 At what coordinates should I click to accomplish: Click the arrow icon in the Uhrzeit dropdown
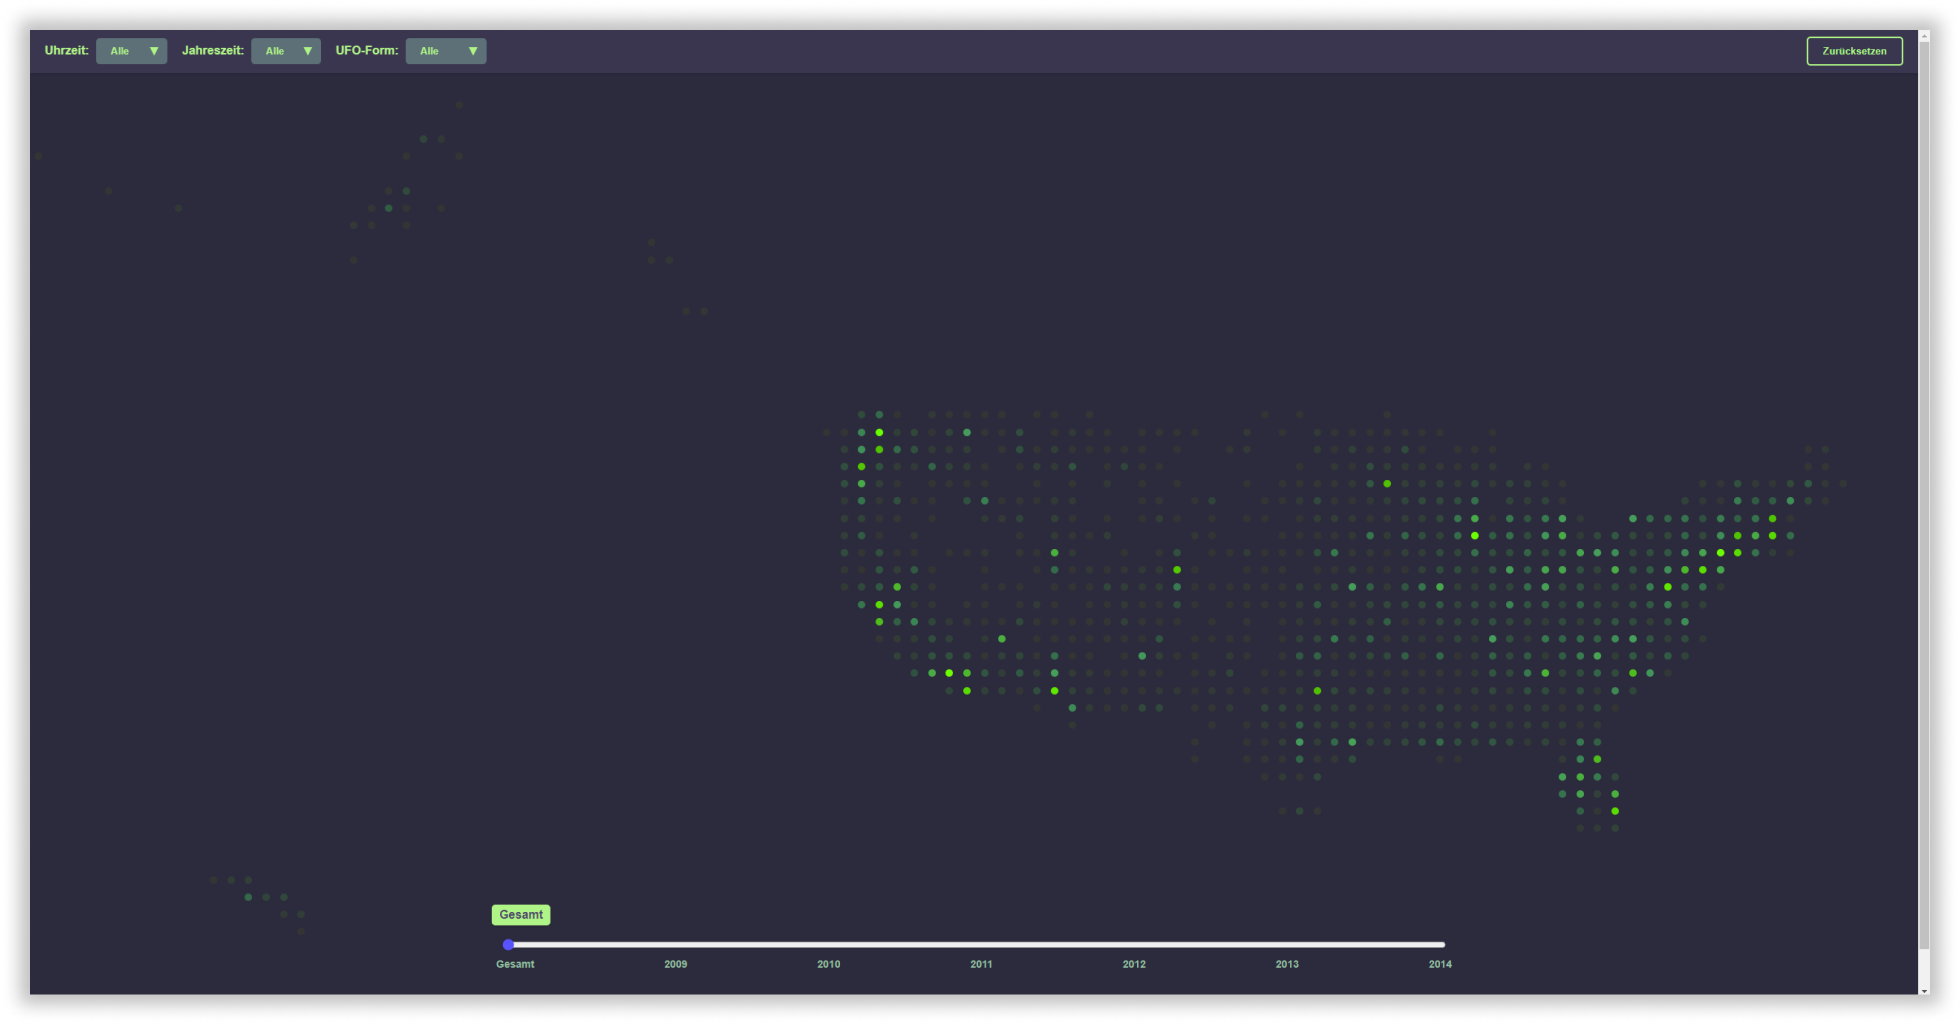[154, 51]
